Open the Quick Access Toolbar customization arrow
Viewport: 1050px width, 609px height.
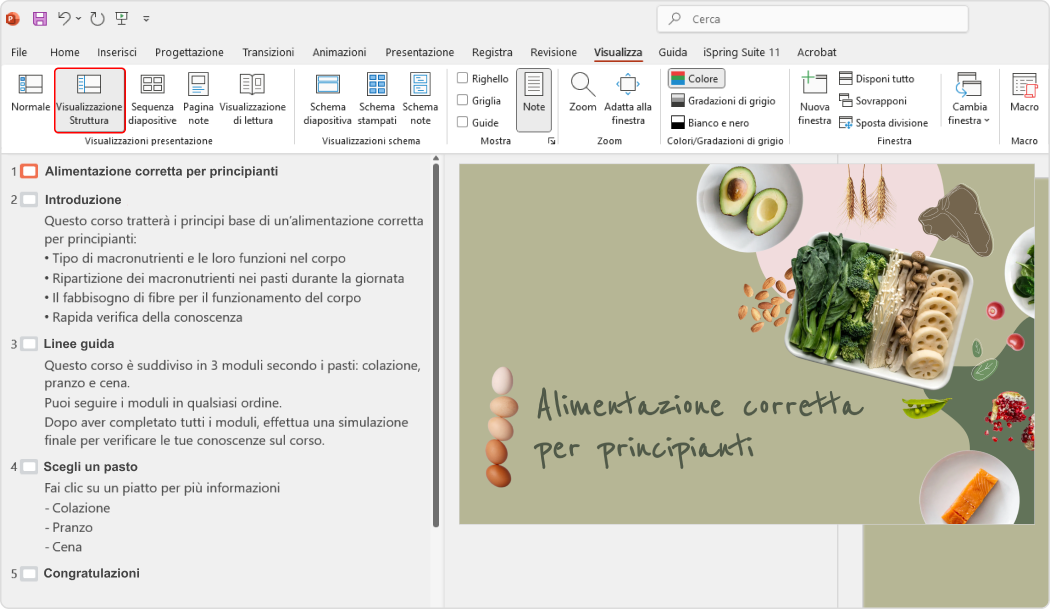pos(146,17)
